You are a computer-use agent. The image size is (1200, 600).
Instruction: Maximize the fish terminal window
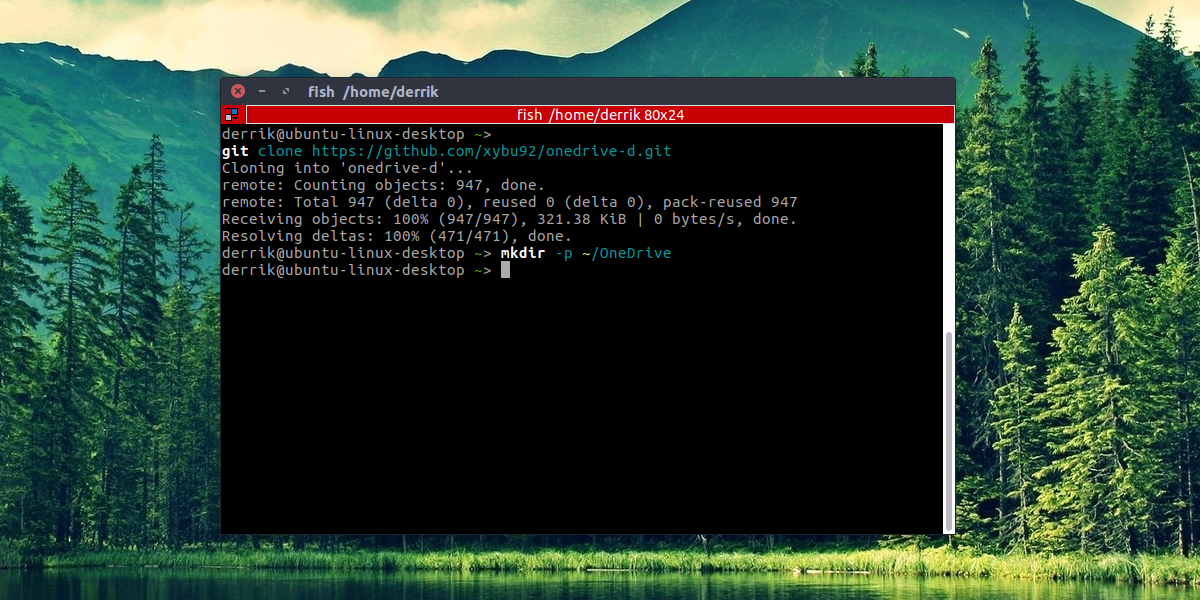[x=286, y=91]
